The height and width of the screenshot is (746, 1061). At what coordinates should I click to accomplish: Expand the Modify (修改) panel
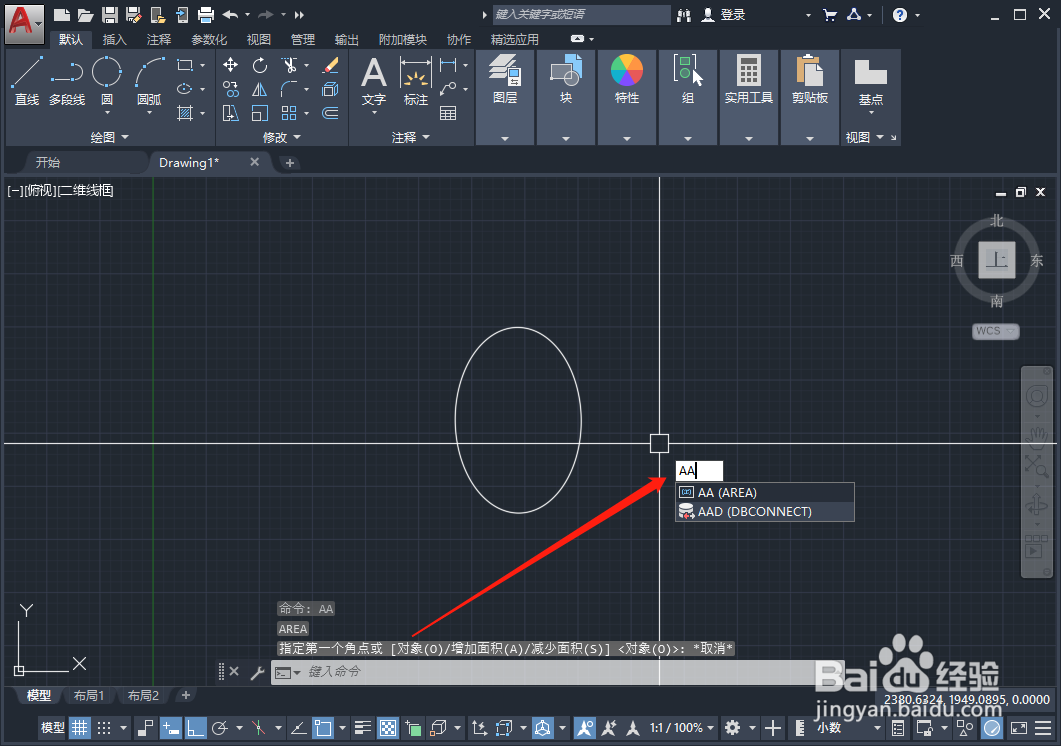[281, 137]
